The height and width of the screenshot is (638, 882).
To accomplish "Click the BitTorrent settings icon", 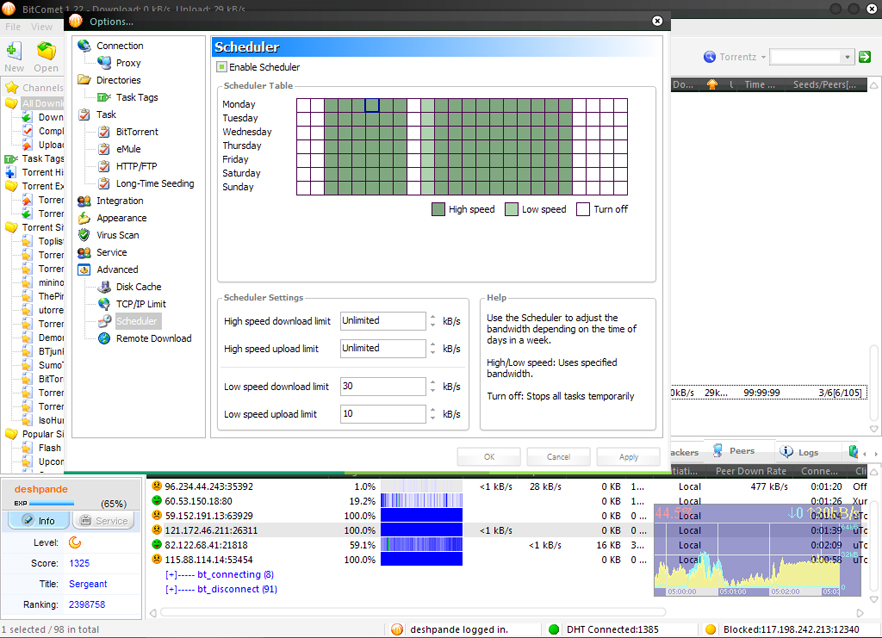I will pos(104,132).
